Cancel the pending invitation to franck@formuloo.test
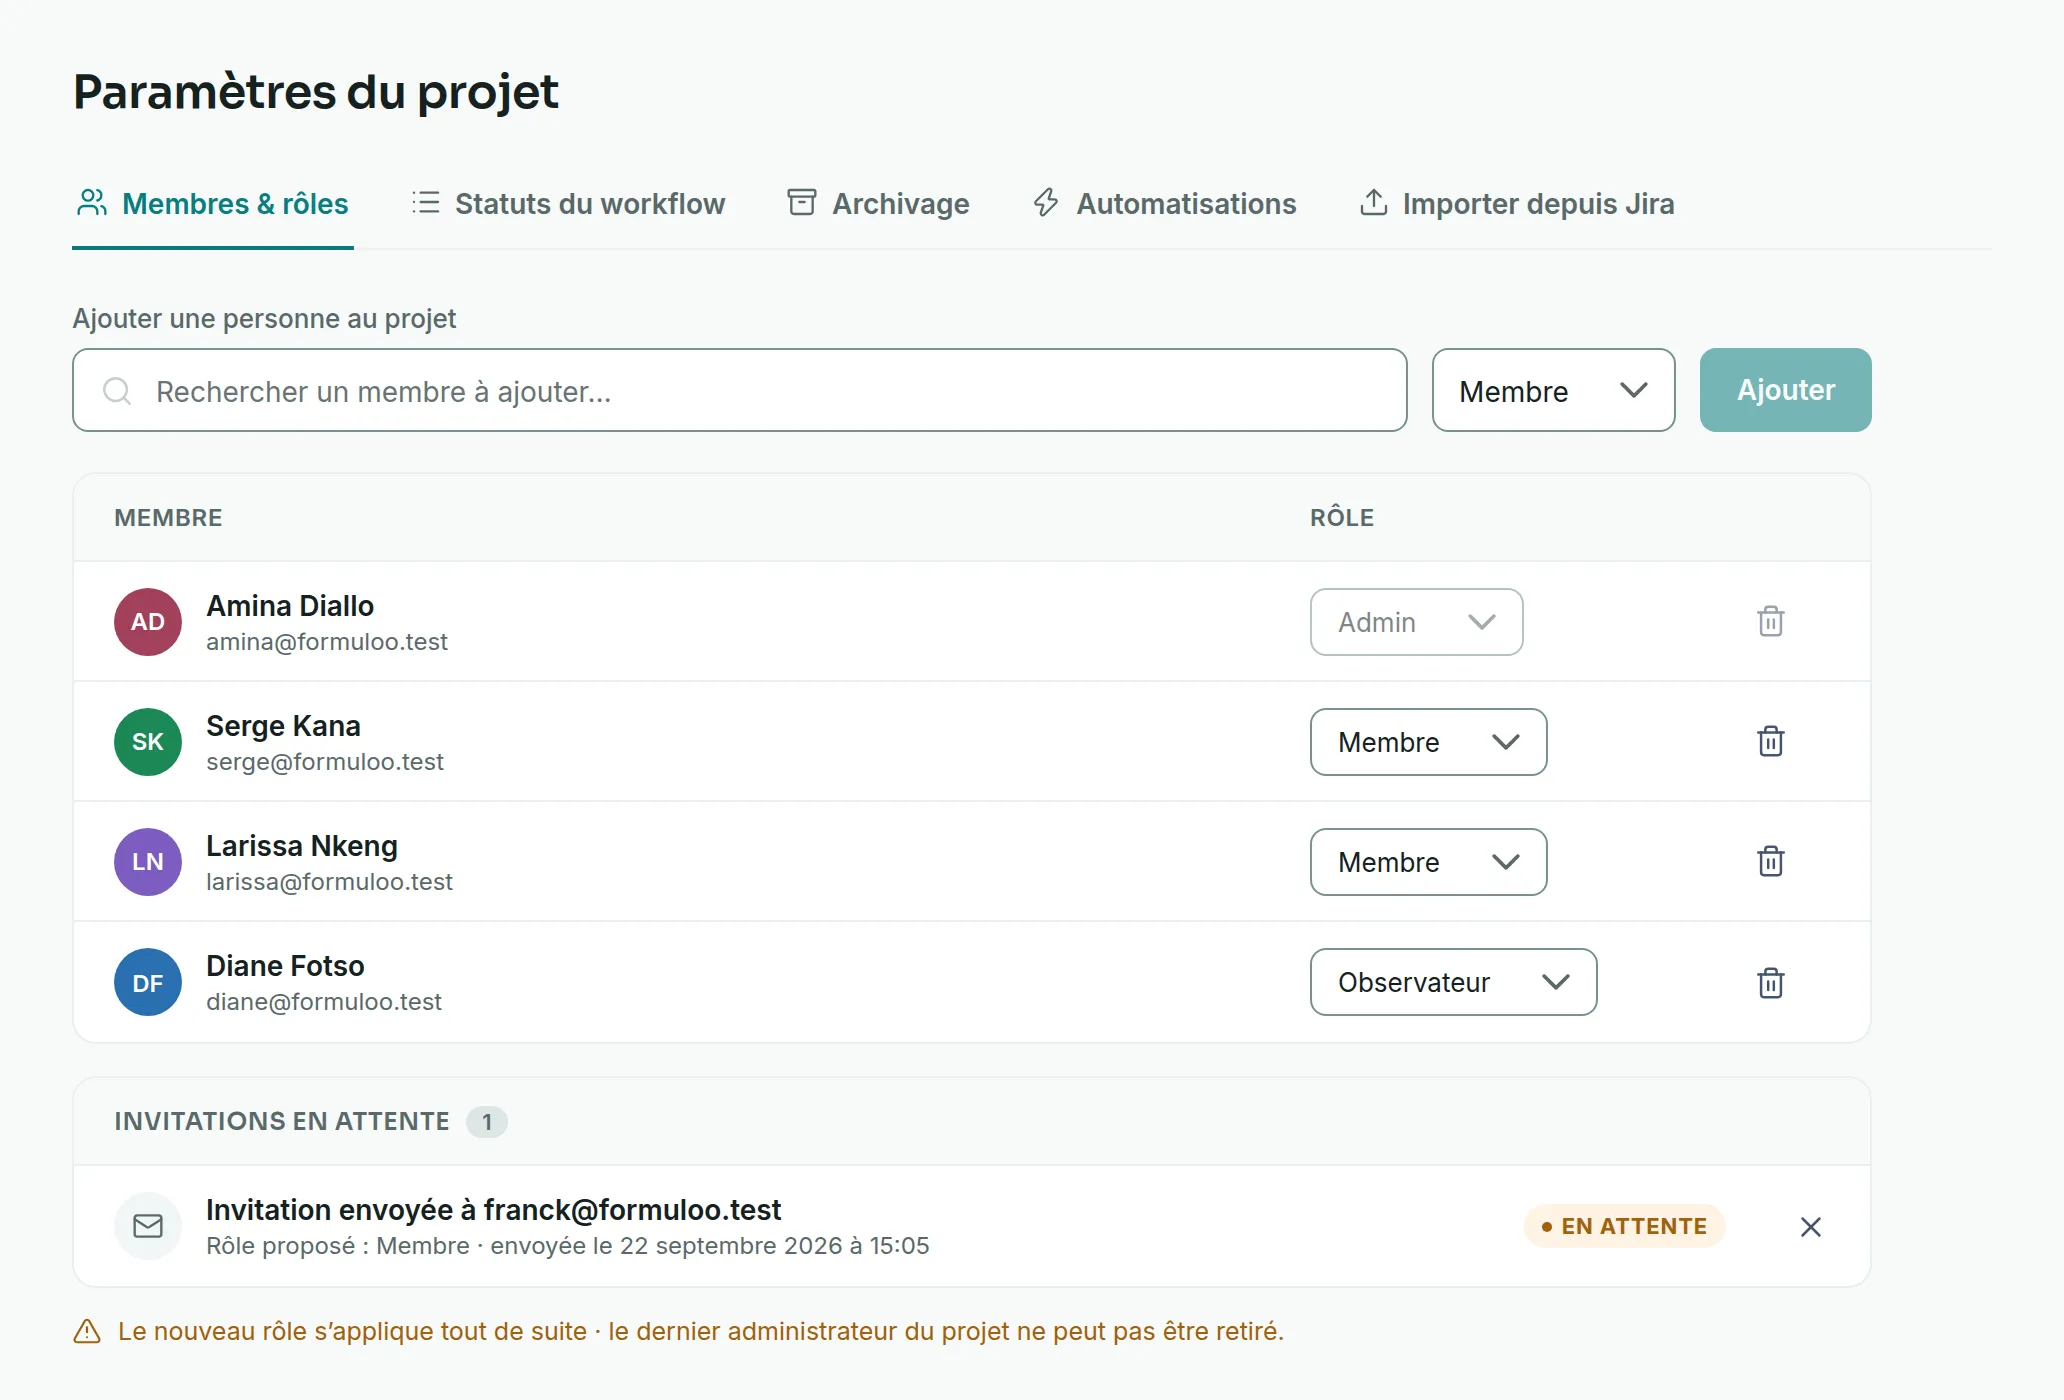 pyautogui.click(x=1810, y=1226)
